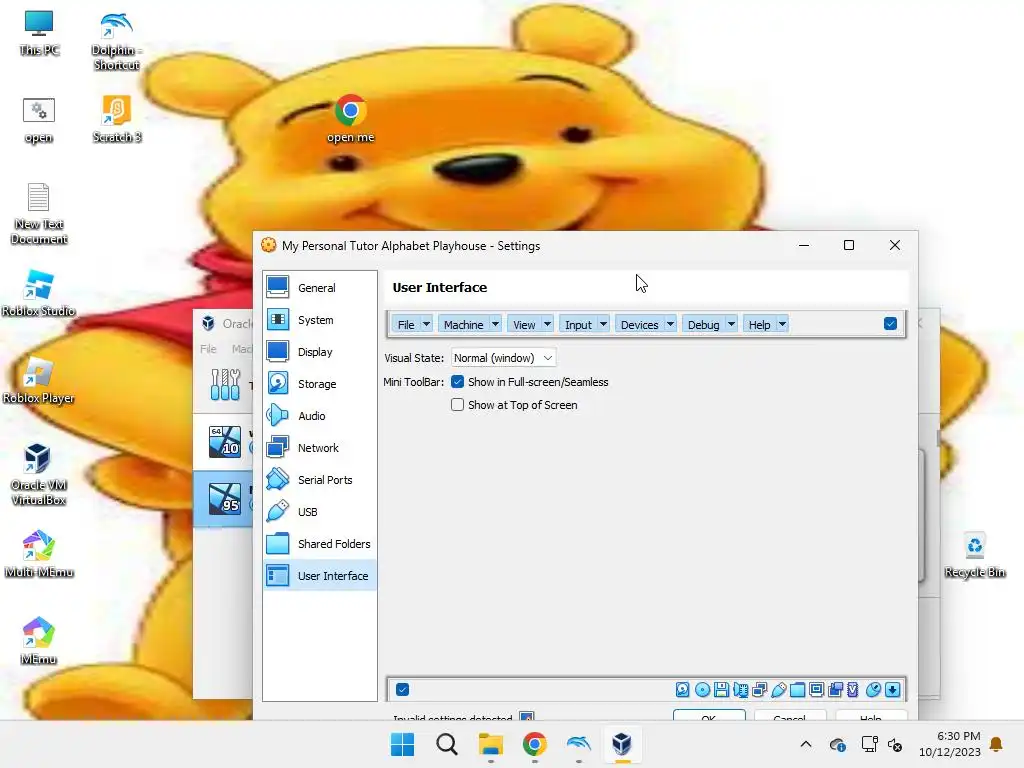Select the 'open me' Chrome desktop shortcut
Viewport: 1024px width, 768px height.
pos(351,120)
